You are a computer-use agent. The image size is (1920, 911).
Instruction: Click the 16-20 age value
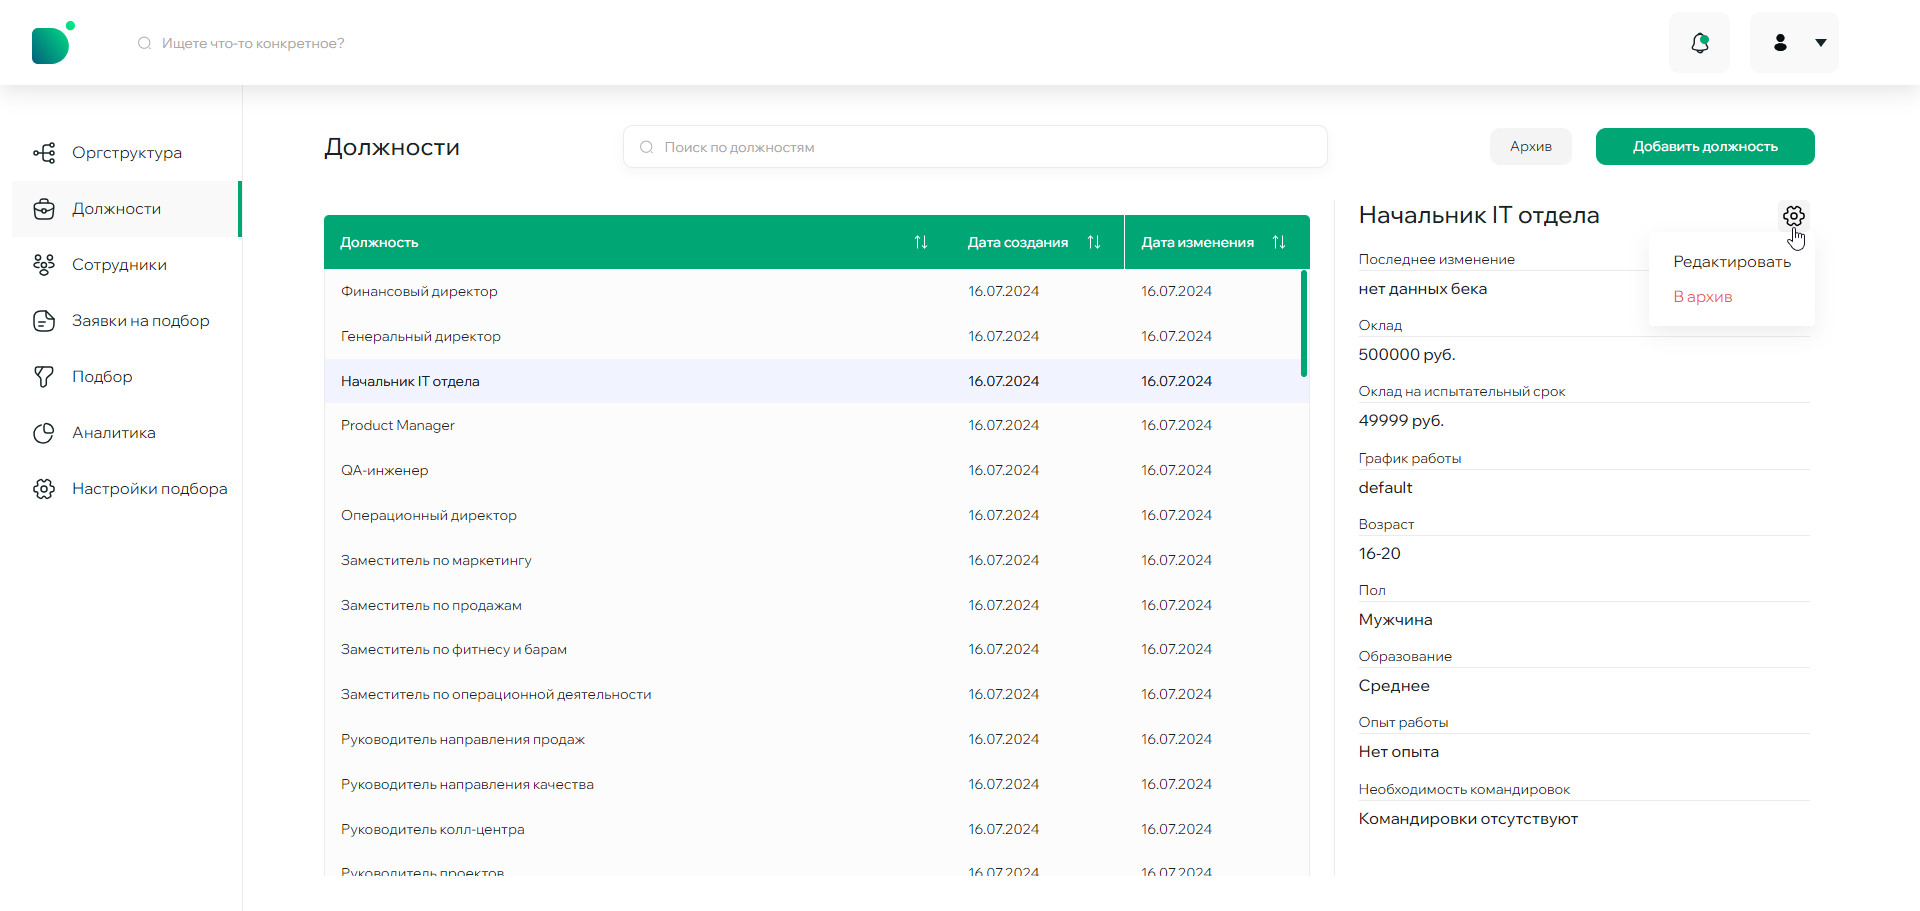pos(1379,554)
